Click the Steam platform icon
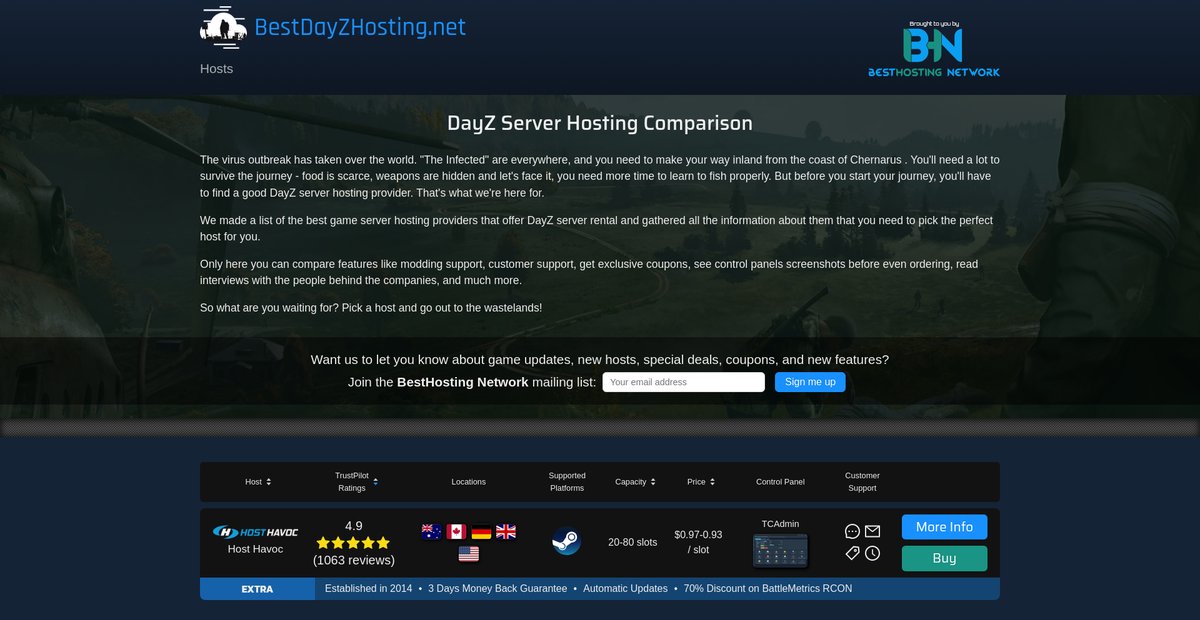The image size is (1200, 620). pos(566,542)
